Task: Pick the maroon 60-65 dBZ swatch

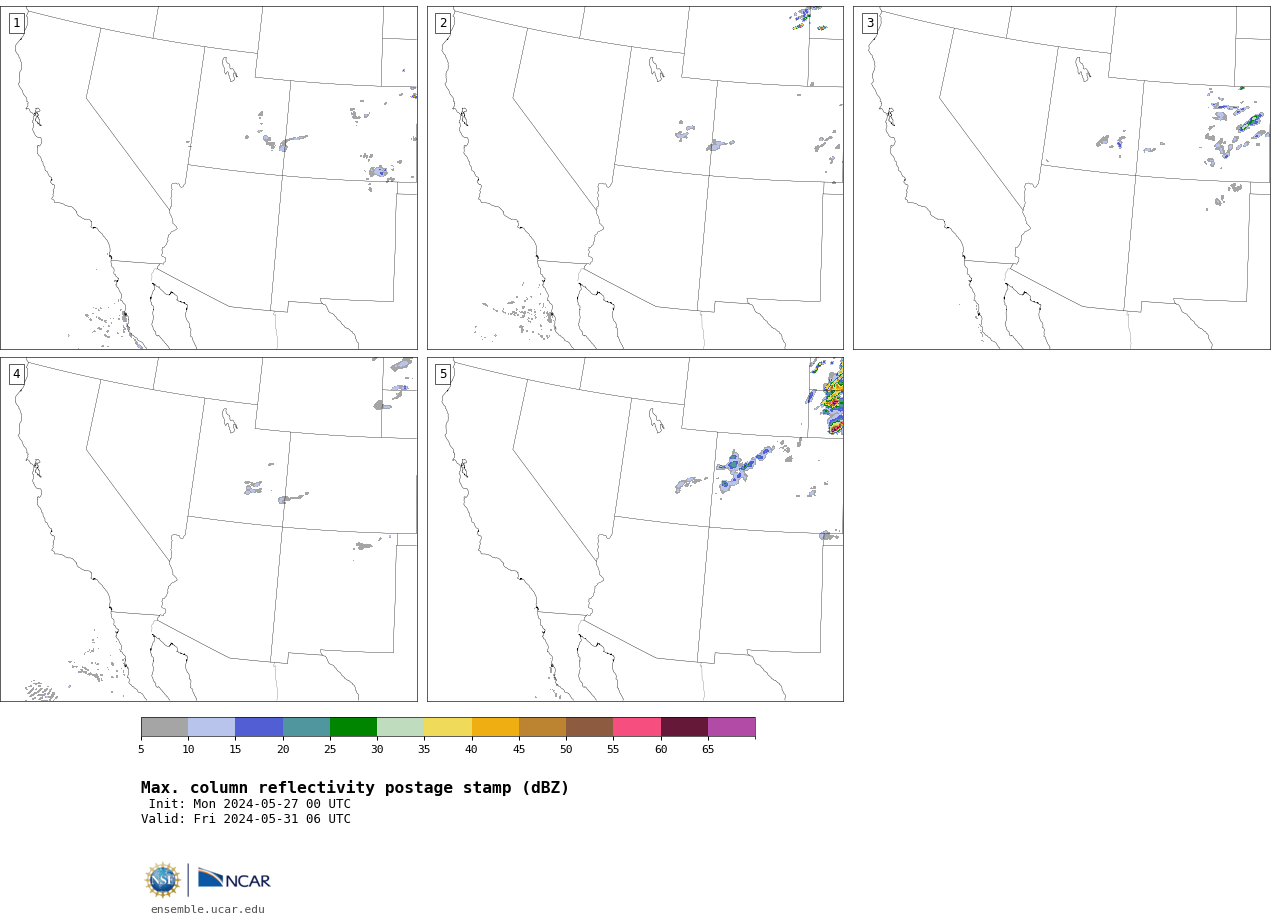Action: click(684, 727)
